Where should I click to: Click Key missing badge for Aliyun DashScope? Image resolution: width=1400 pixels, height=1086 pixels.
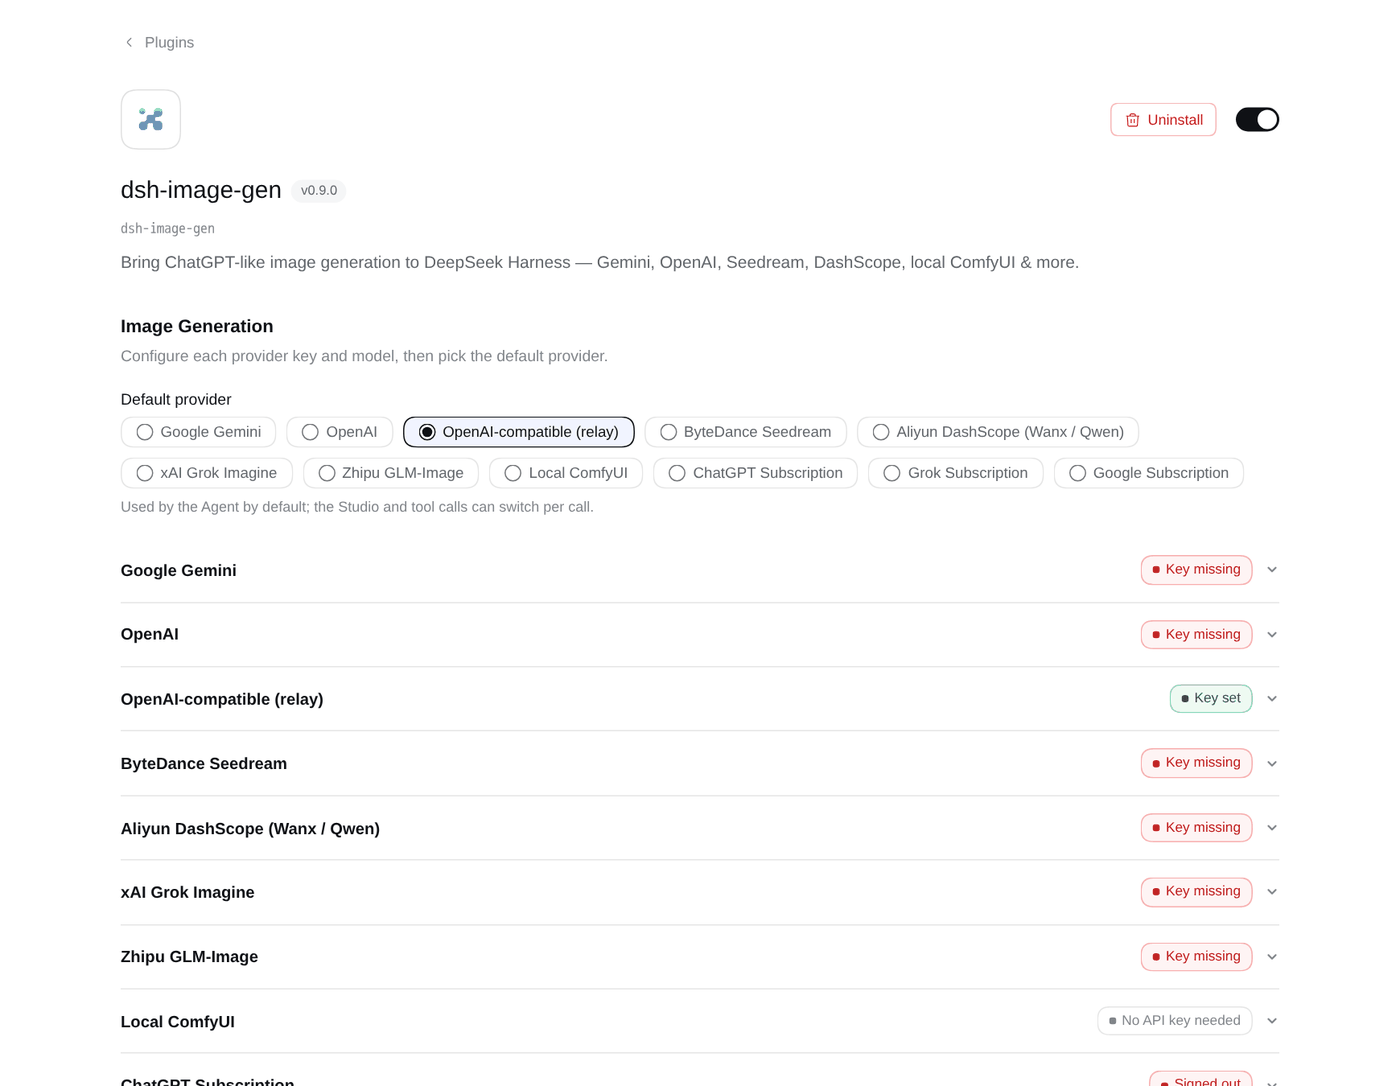1196,828
